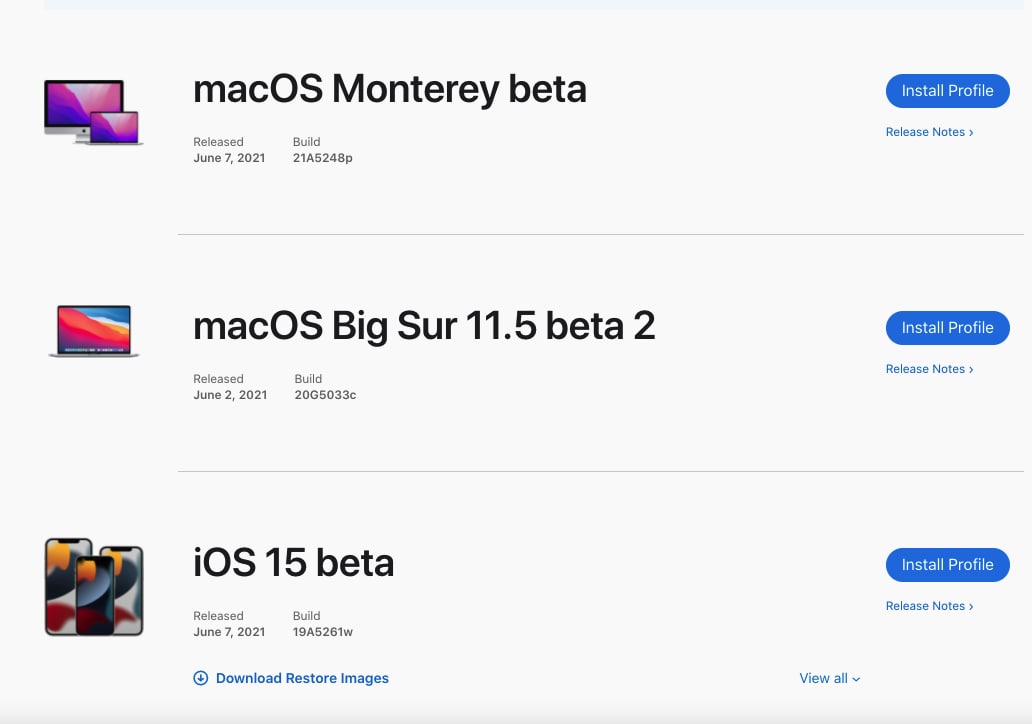This screenshot has width=1032, height=724.
Task: Click build number 20G5033c
Action: [325, 395]
